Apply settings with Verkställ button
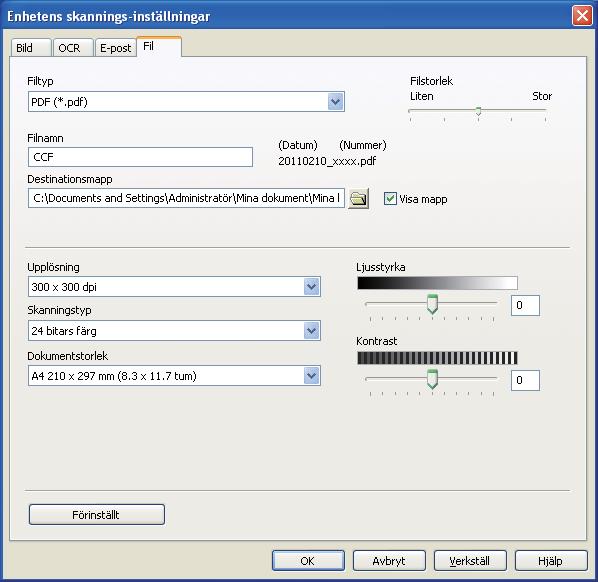This screenshot has width=598, height=582. point(470,561)
